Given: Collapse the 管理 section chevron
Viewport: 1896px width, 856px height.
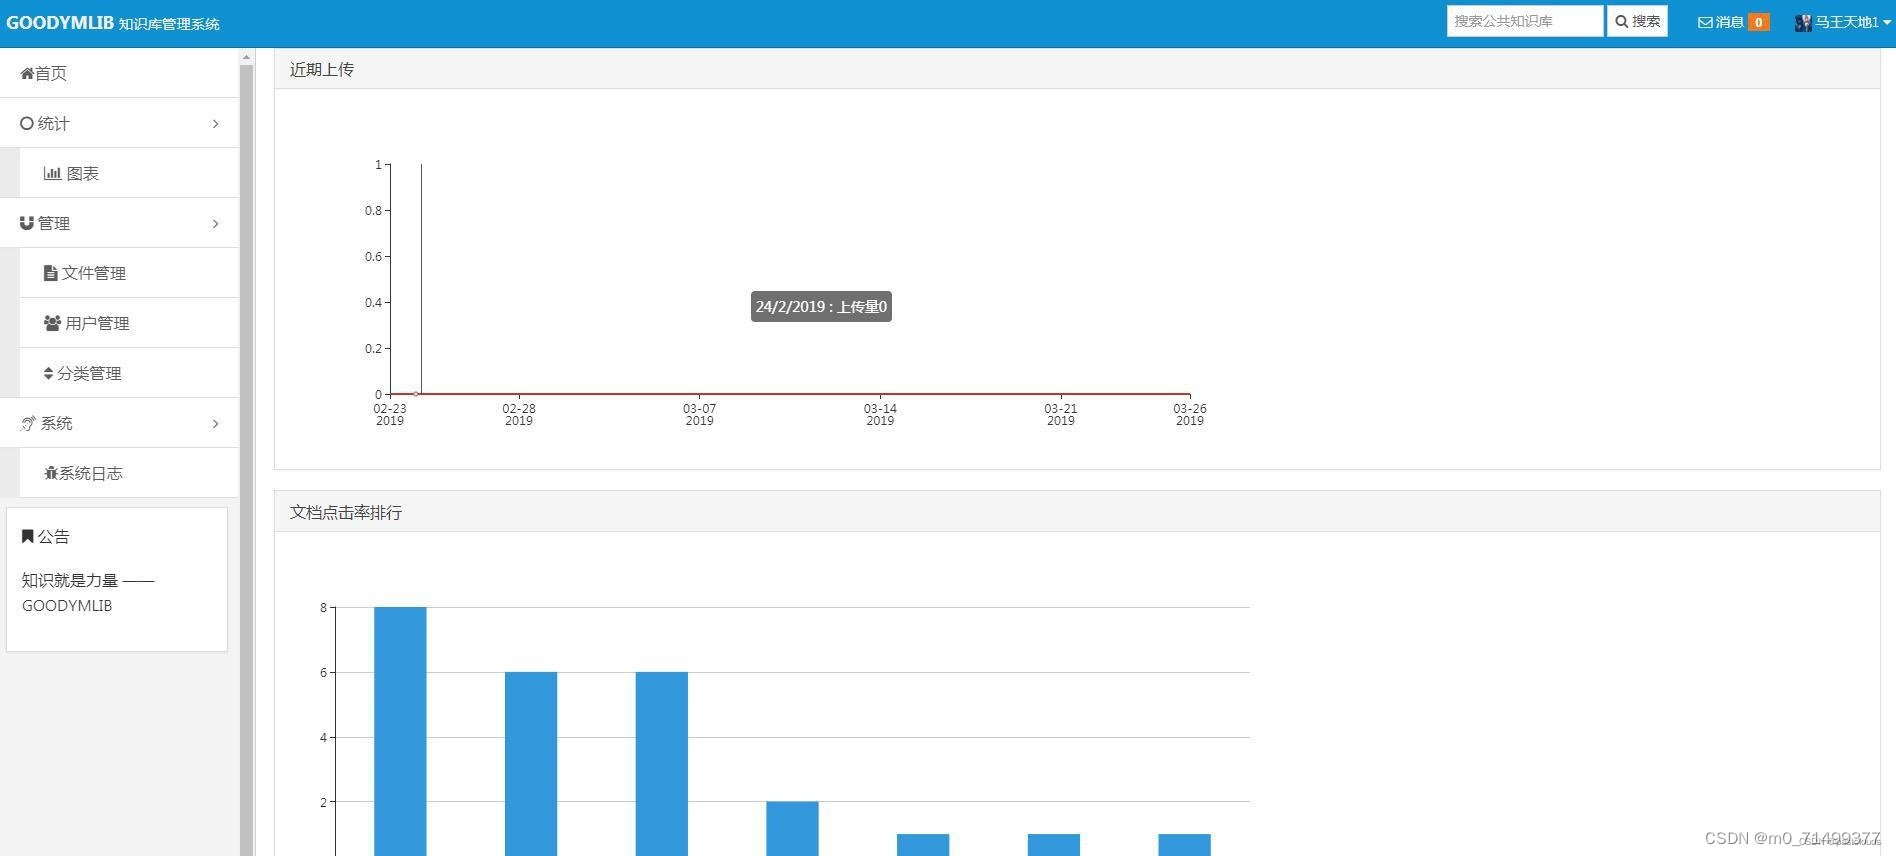Looking at the screenshot, I should [x=215, y=224].
